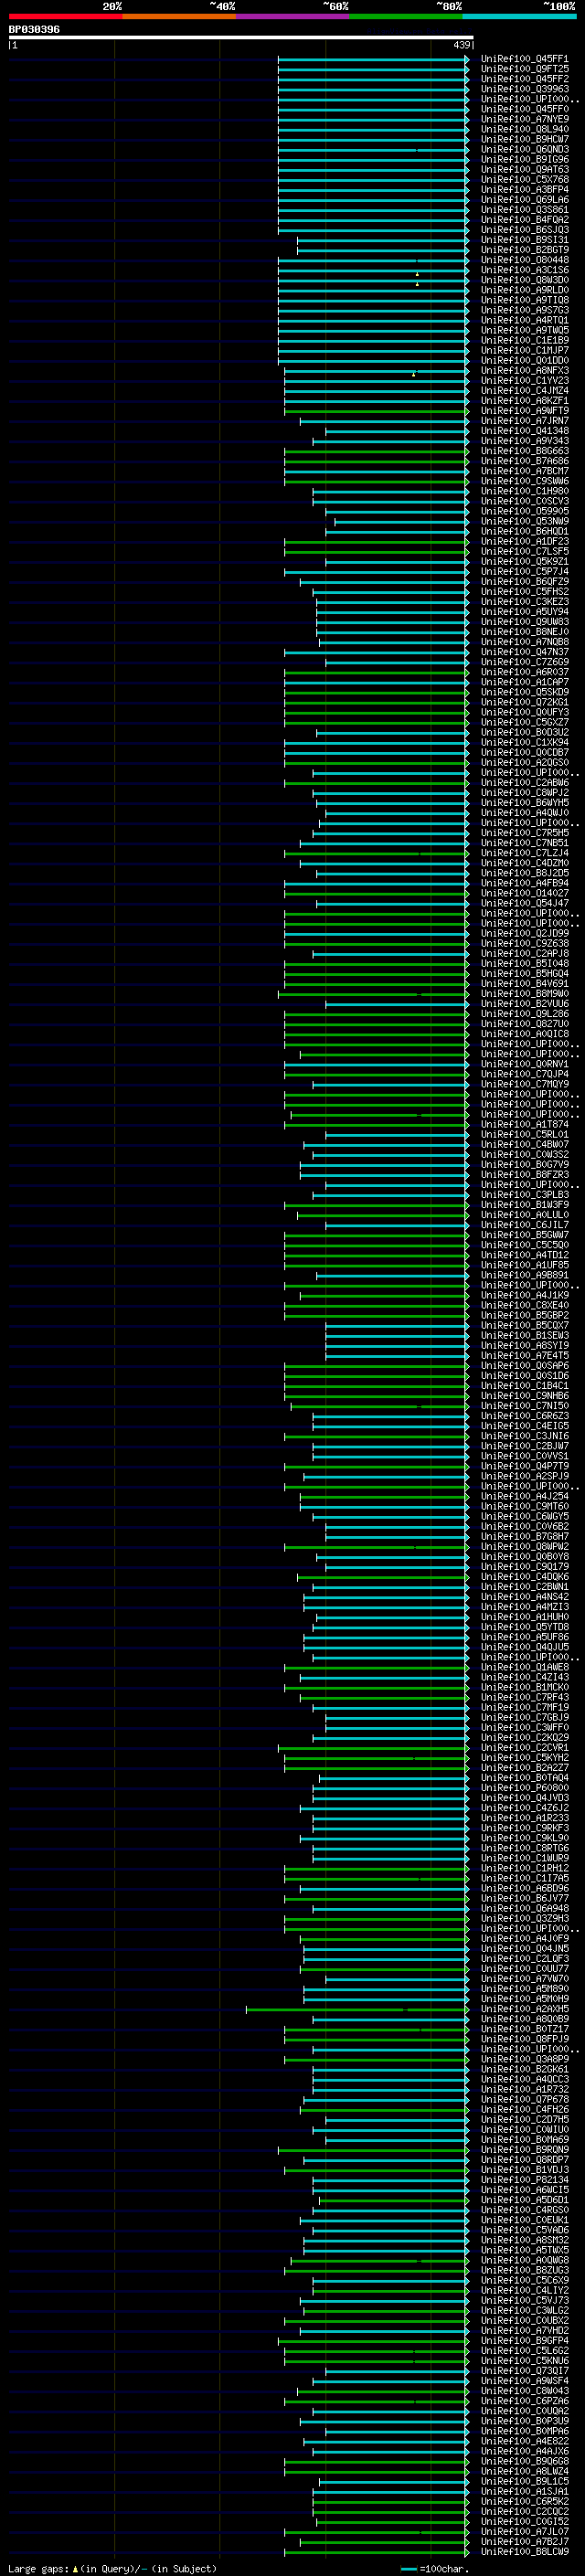Choose sequence UniRef100_B9L1C5
Screen dimensions: 585x2576
(524, 2481)
